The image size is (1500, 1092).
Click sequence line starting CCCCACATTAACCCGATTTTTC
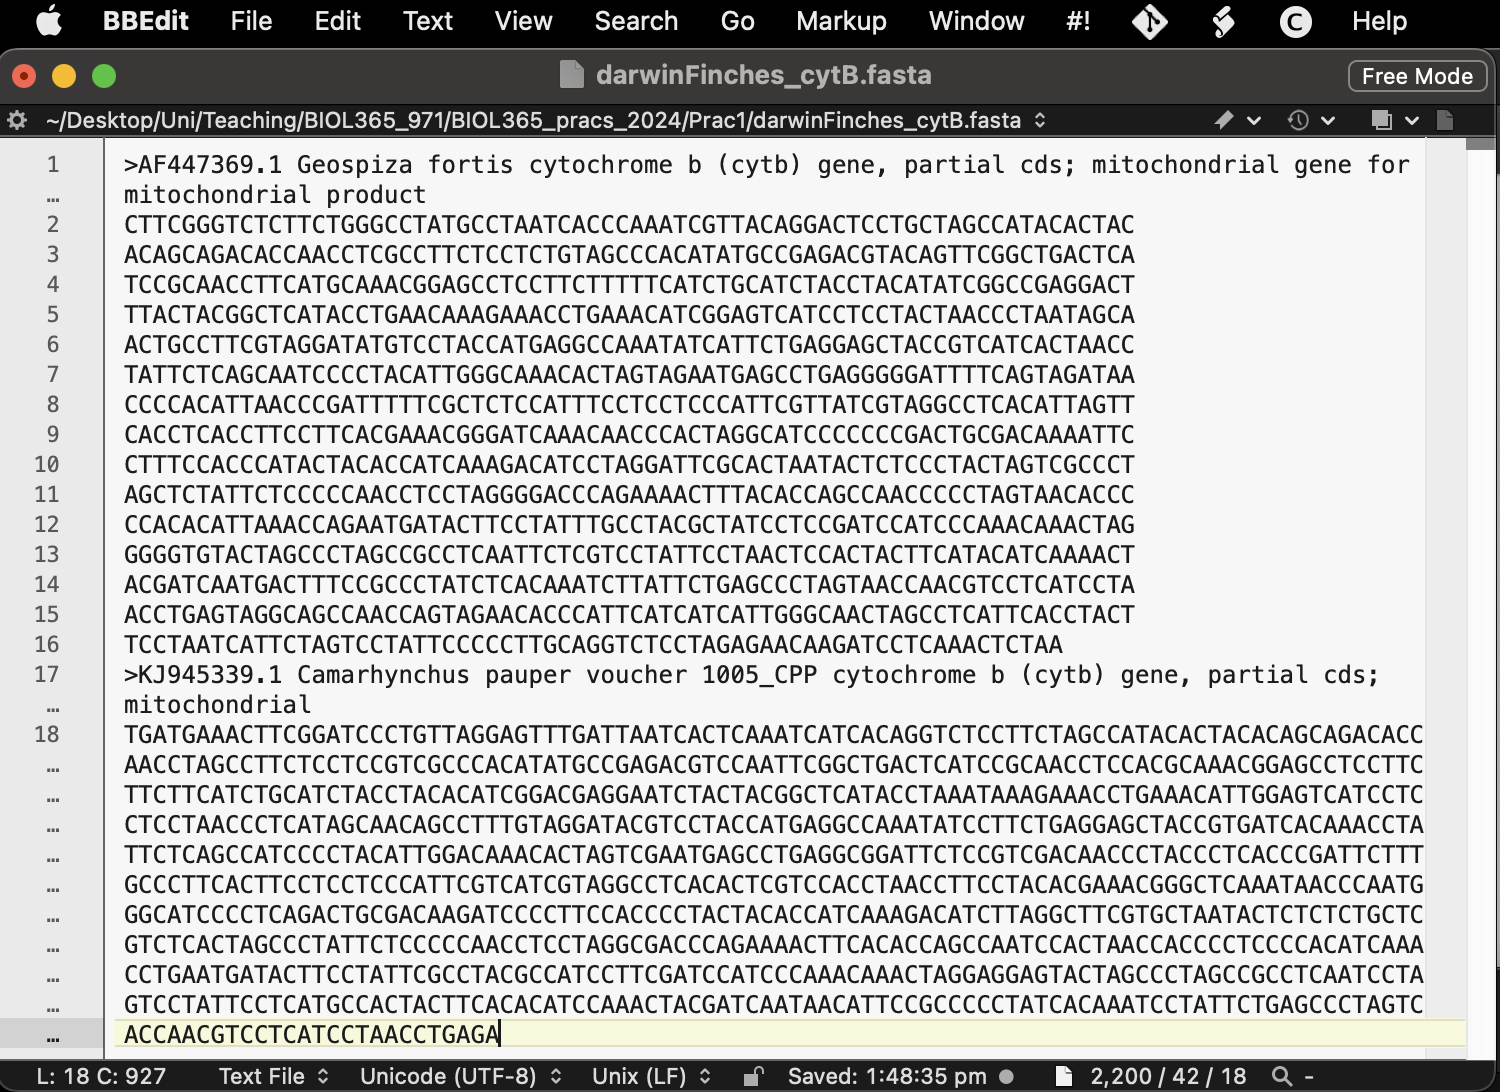(629, 404)
